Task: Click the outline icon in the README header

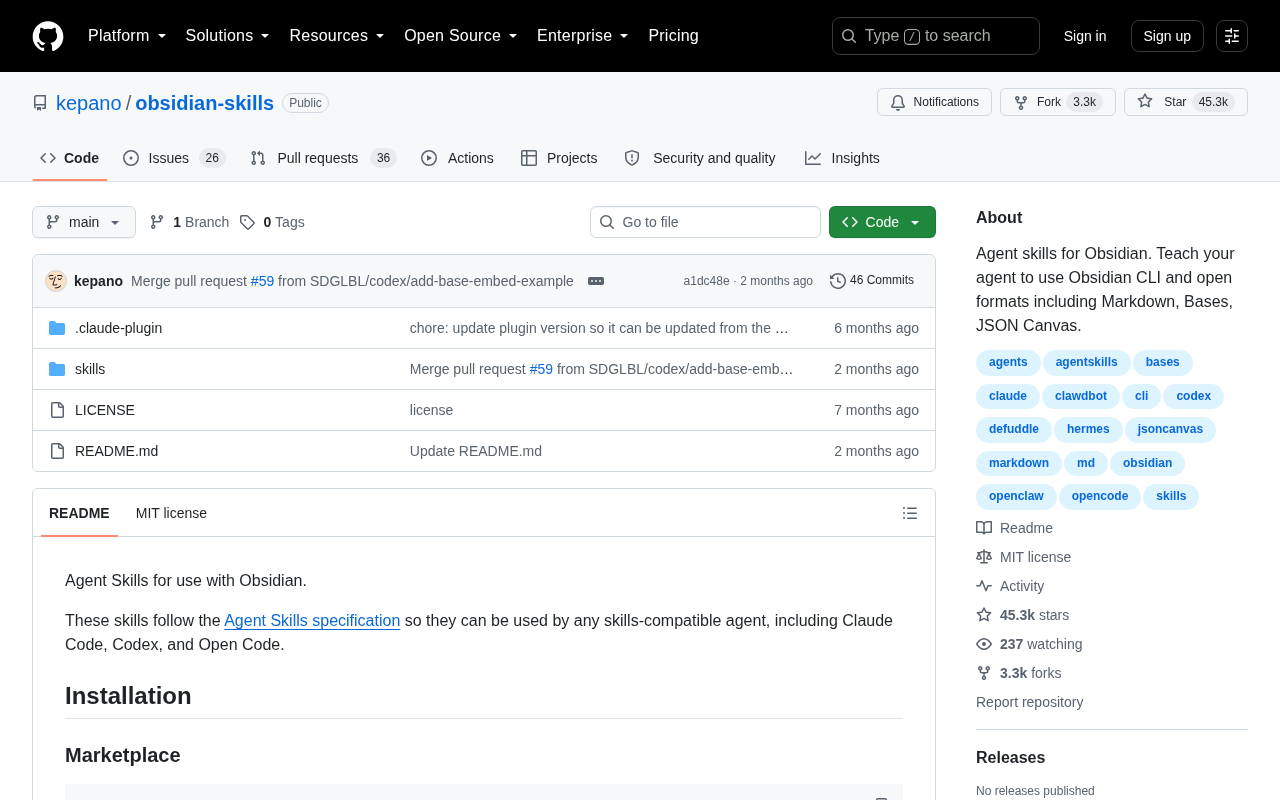Action: coord(910,513)
